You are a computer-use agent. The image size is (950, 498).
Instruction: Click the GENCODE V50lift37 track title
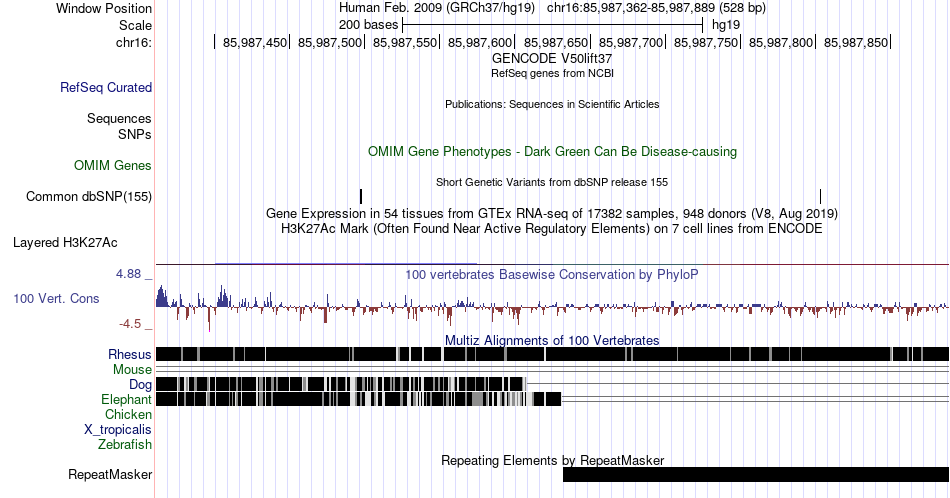coord(552,59)
